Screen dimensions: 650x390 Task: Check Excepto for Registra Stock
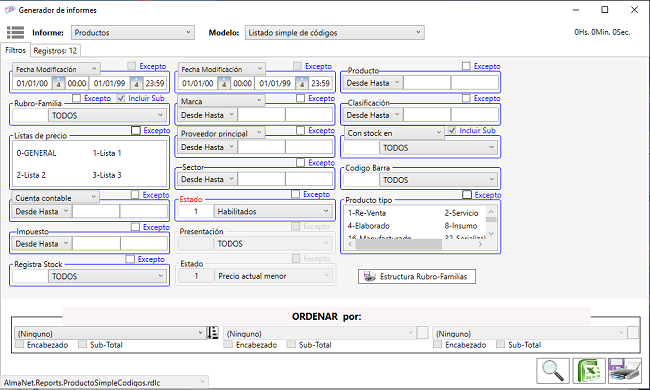(130, 259)
